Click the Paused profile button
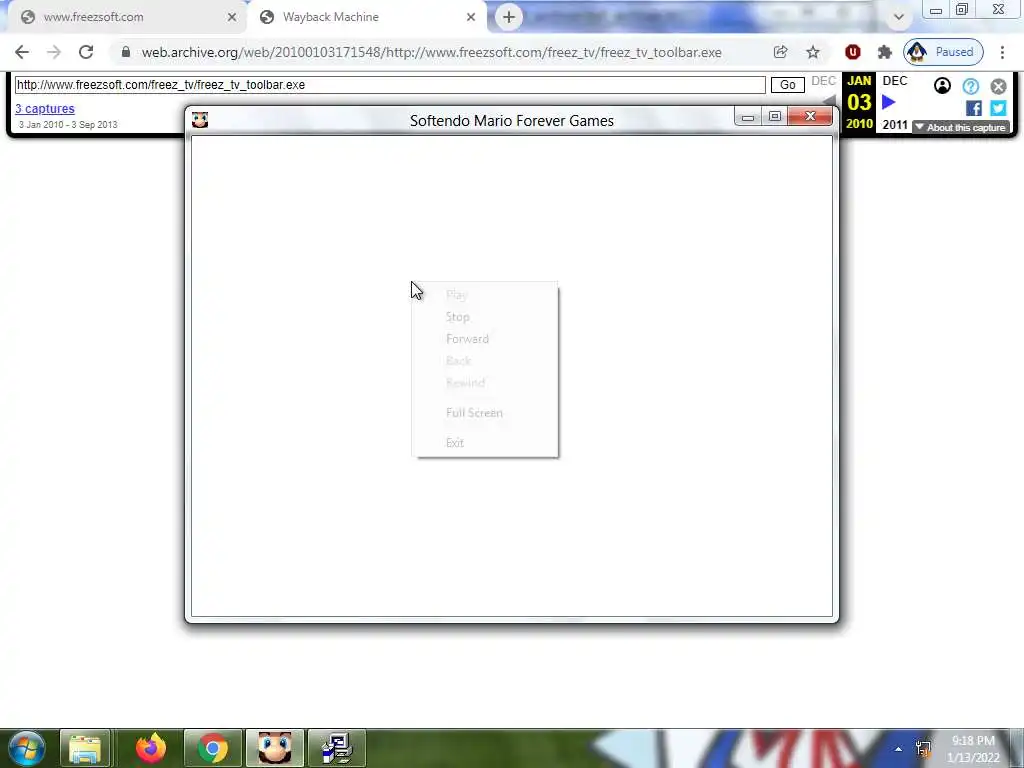This screenshot has width=1024, height=768. [x=943, y=52]
